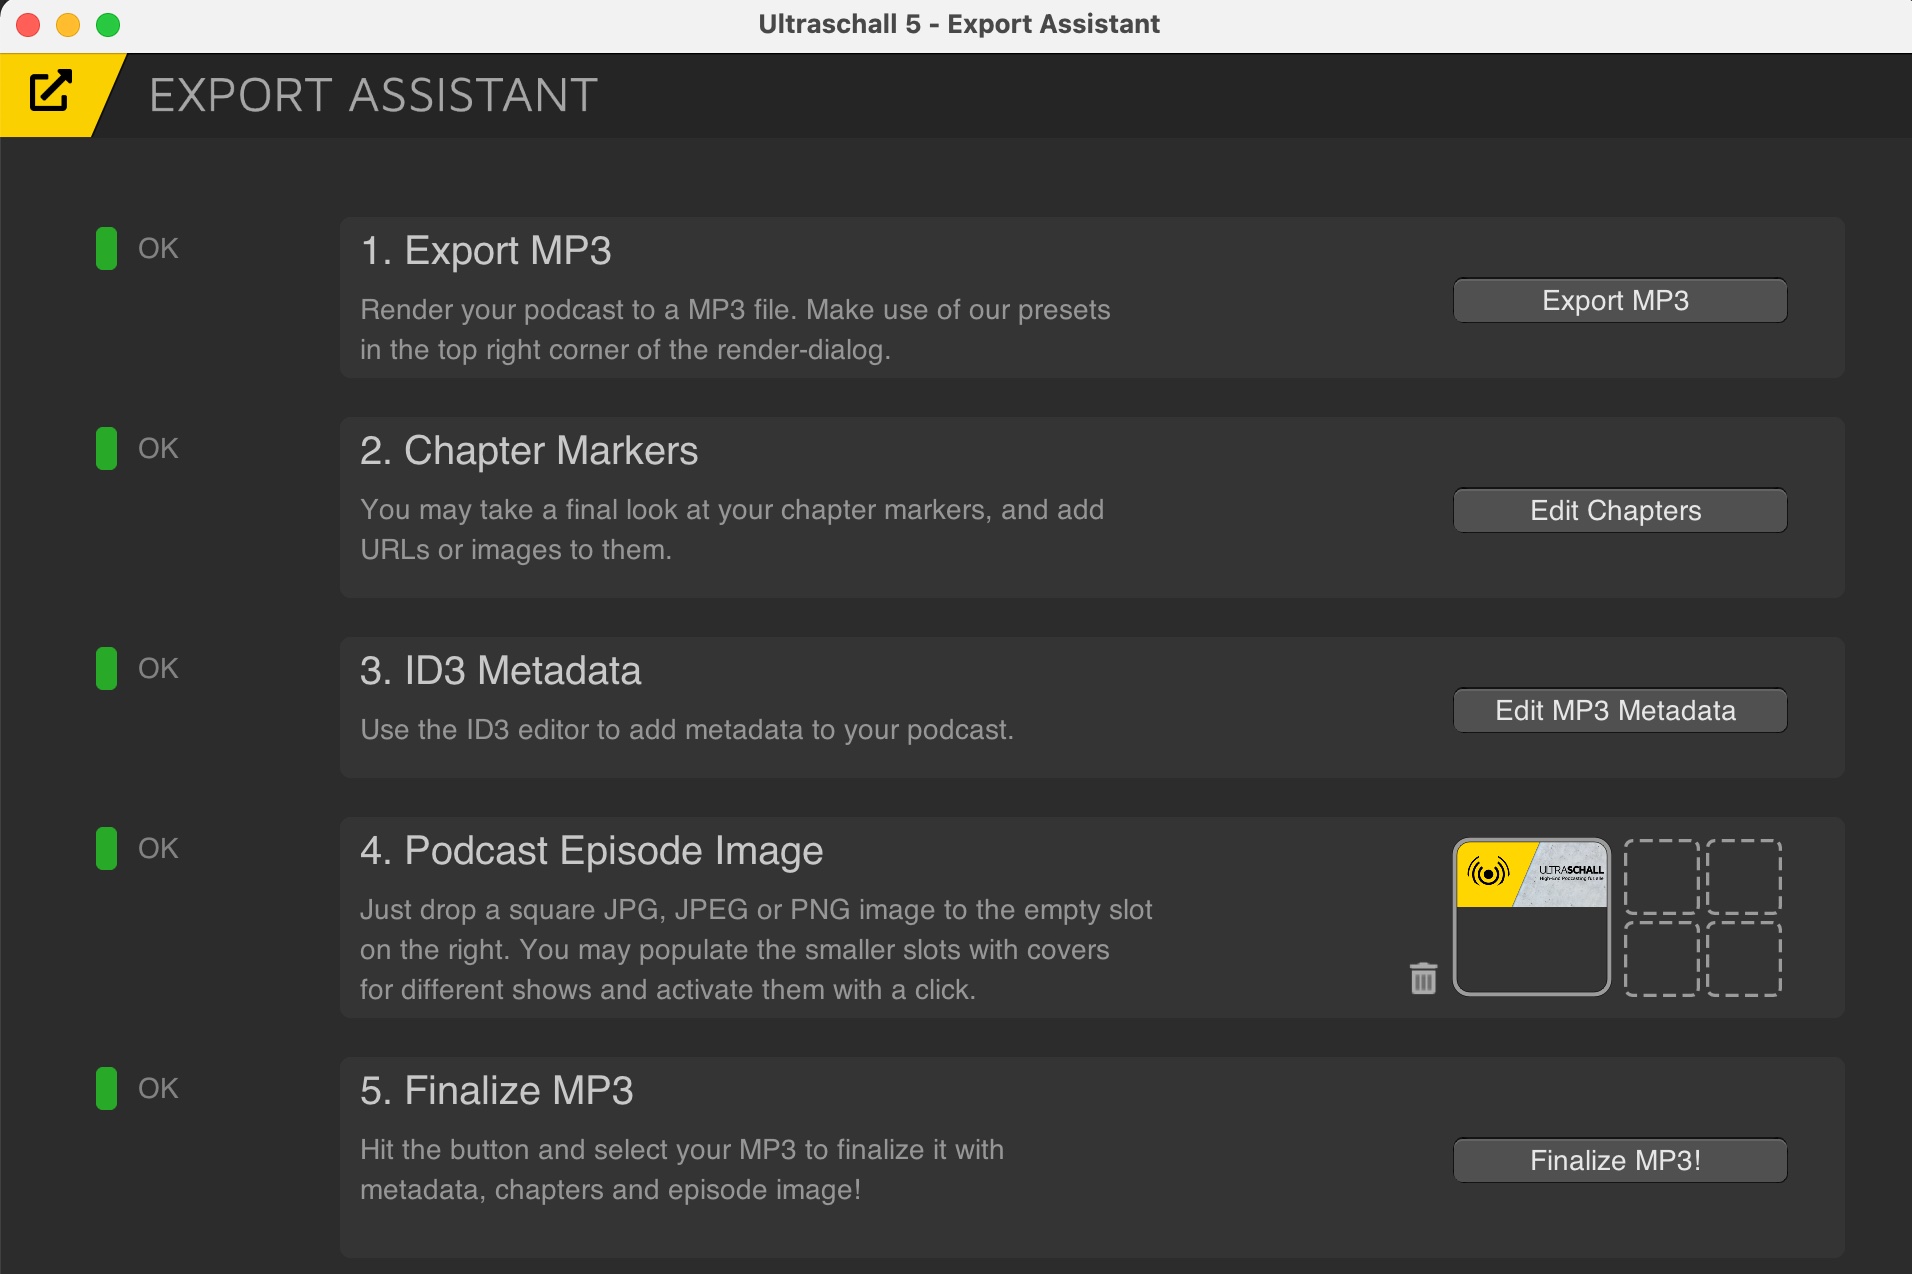Viewport: 1912px width, 1274px height.
Task: Click the green status light beside Chapter Markers
Action: coord(106,448)
